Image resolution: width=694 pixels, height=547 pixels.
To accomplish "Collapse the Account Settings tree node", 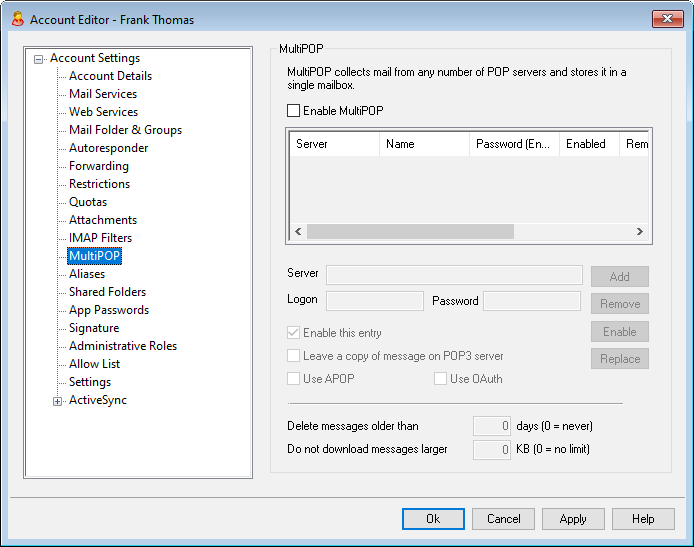I will click(39, 59).
